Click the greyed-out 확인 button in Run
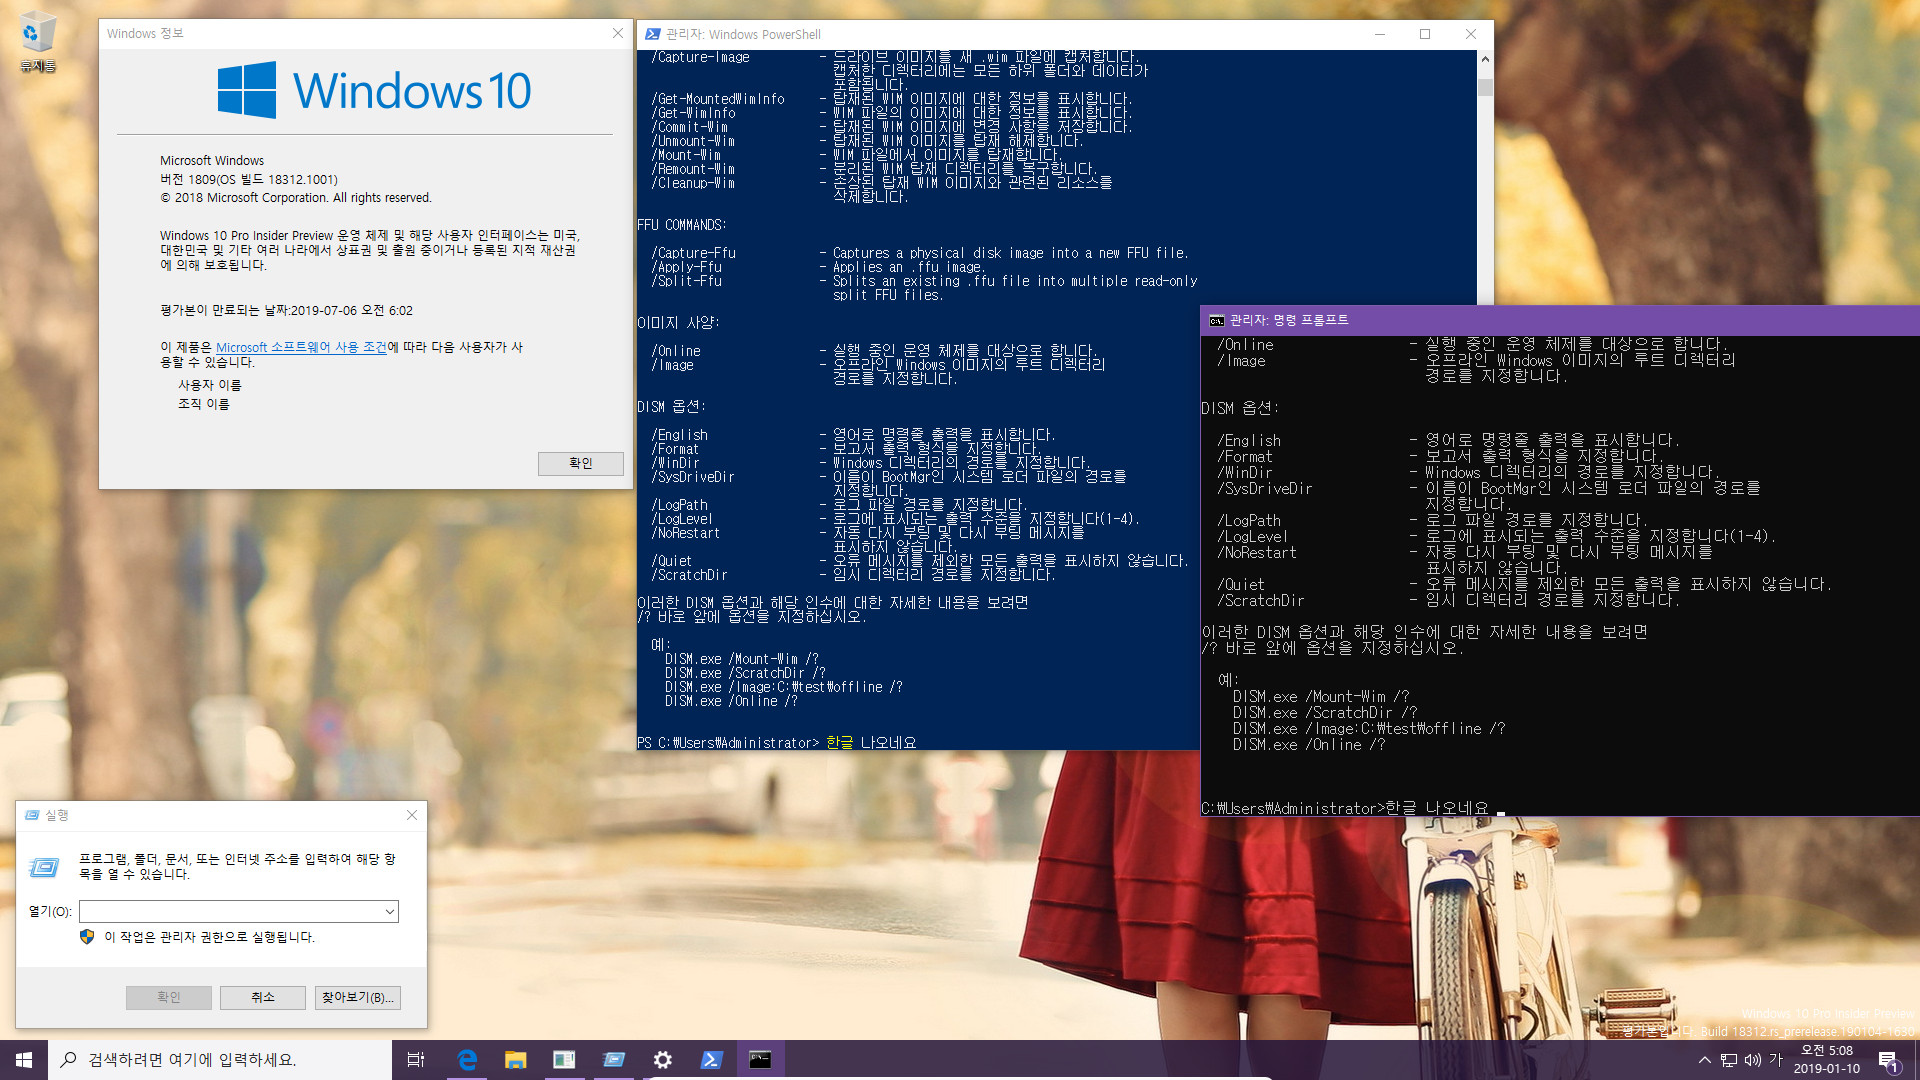This screenshot has height=1080, width=1920. click(169, 997)
